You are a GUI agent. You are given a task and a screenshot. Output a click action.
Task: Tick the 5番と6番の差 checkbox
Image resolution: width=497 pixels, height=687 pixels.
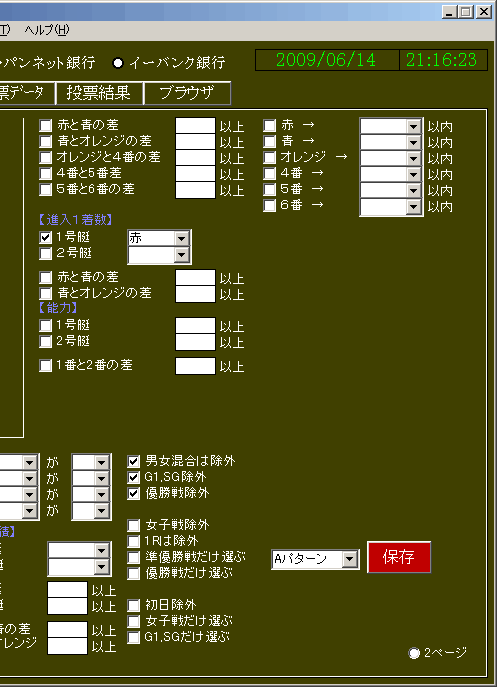pos(46,190)
